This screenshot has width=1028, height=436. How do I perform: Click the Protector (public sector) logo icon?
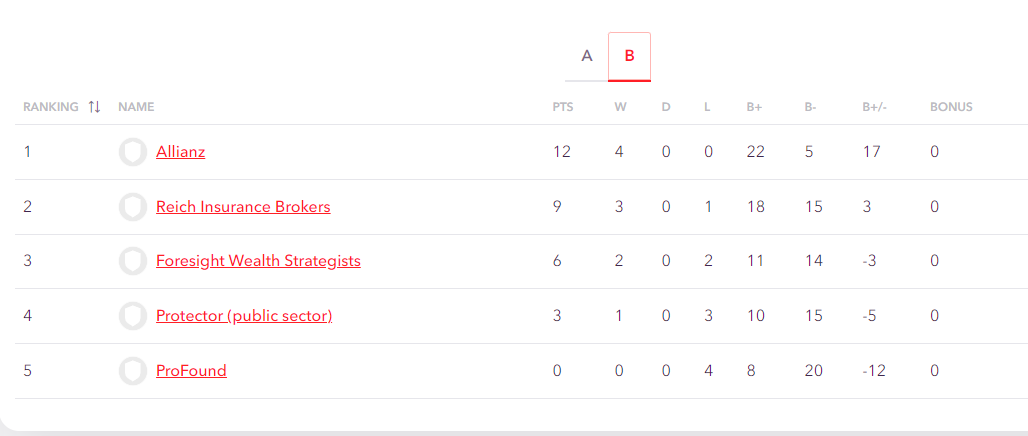click(132, 316)
